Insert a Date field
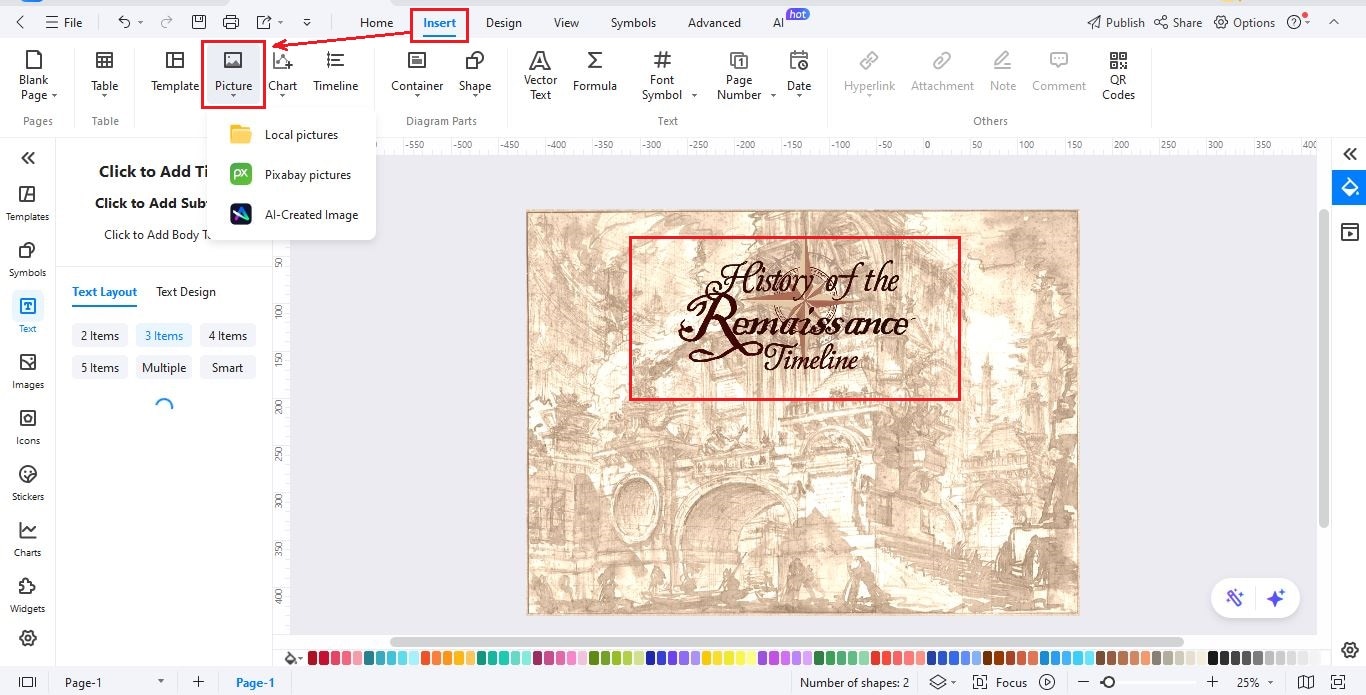 point(799,75)
